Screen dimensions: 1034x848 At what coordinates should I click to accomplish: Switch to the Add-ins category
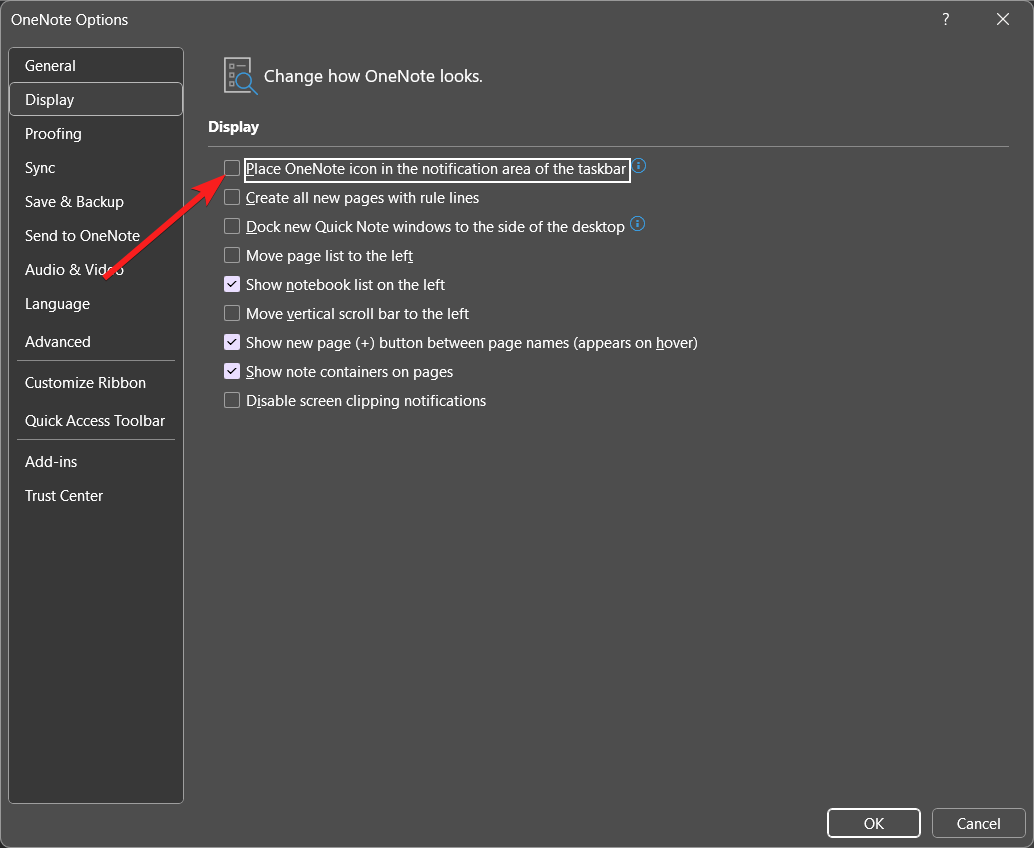point(96,462)
